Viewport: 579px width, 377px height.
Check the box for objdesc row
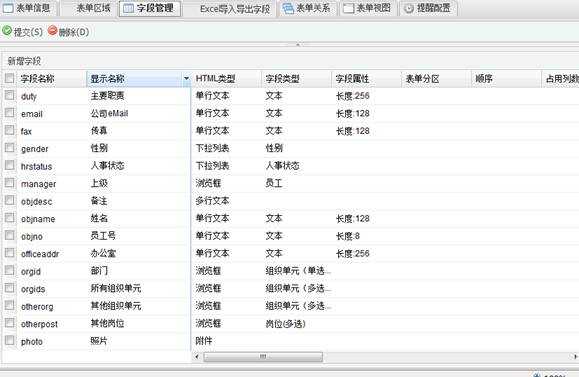[10, 200]
